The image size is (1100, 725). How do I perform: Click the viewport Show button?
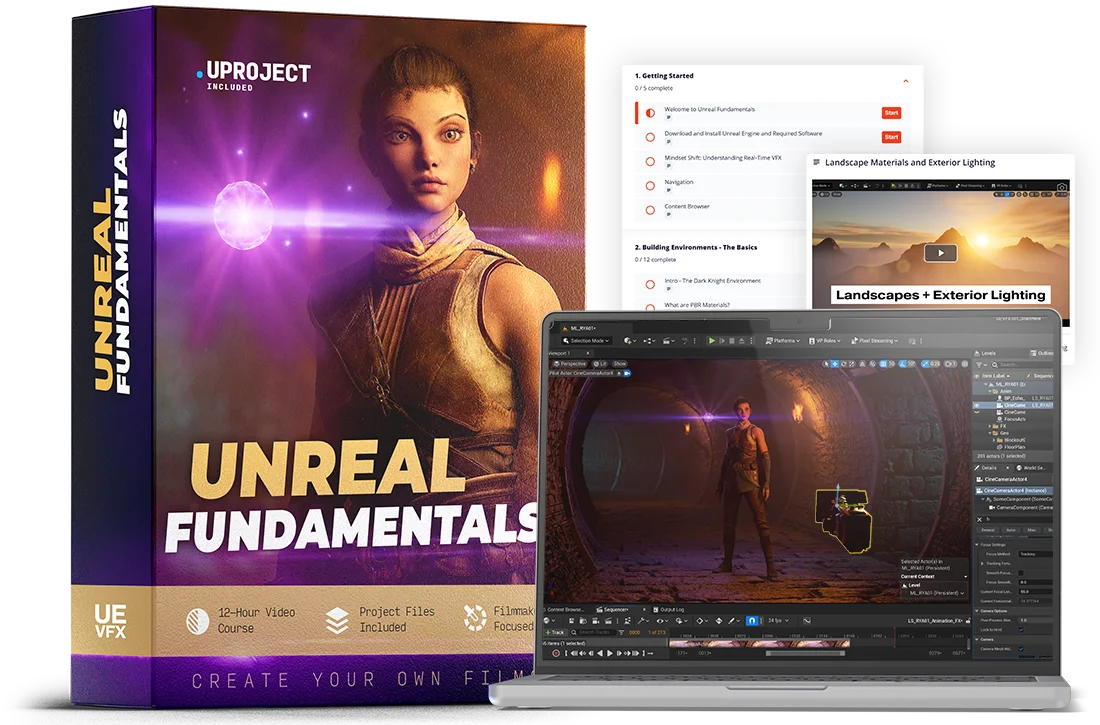click(x=620, y=364)
